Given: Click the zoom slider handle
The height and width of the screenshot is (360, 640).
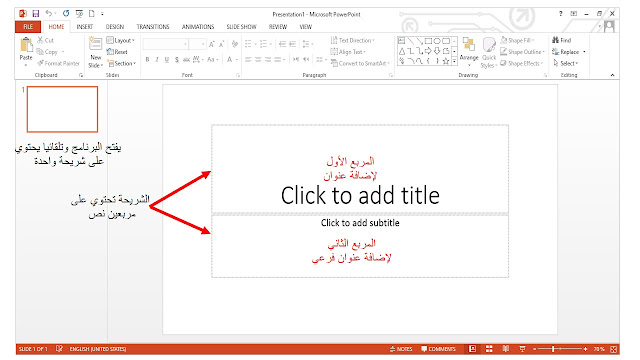Looking at the screenshot, I should point(553,349).
